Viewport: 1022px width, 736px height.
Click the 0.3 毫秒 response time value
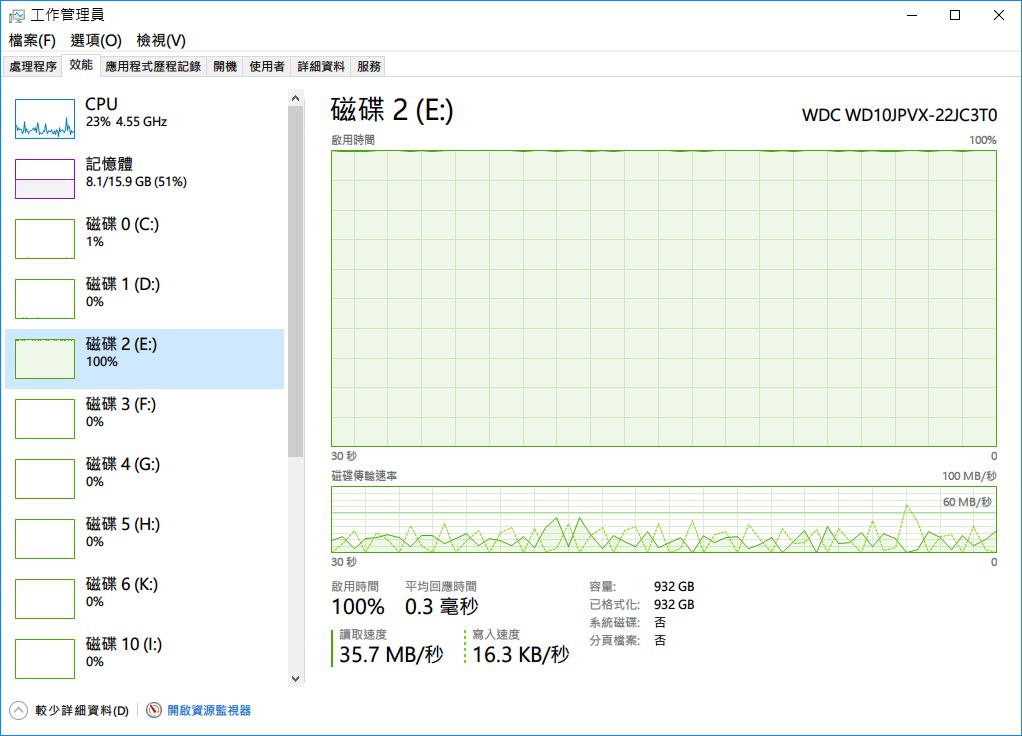(x=441, y=607)
